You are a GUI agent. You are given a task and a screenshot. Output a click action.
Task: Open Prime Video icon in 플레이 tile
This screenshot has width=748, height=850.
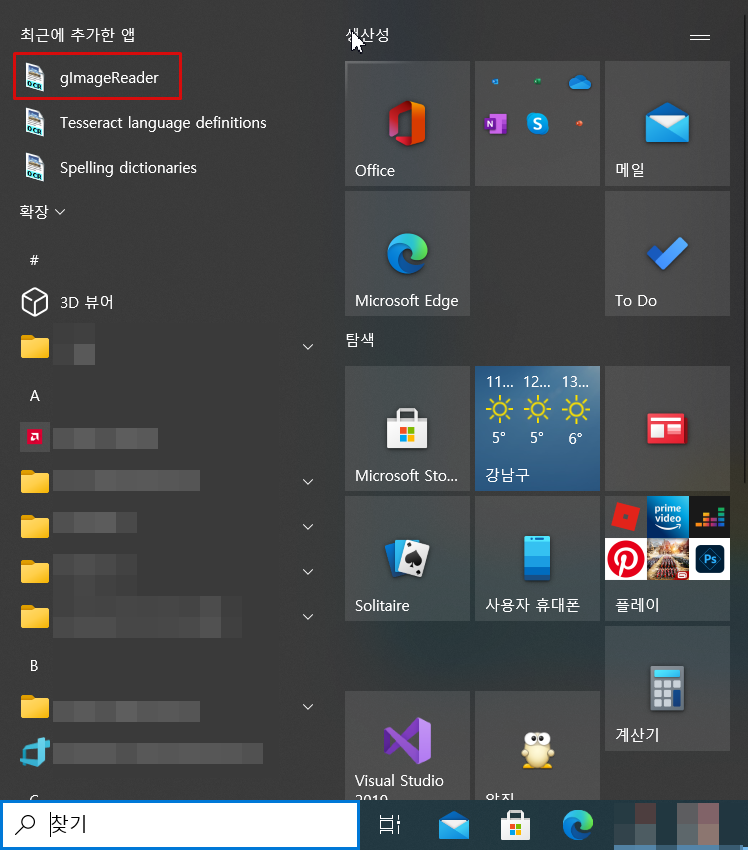(668, 517)
